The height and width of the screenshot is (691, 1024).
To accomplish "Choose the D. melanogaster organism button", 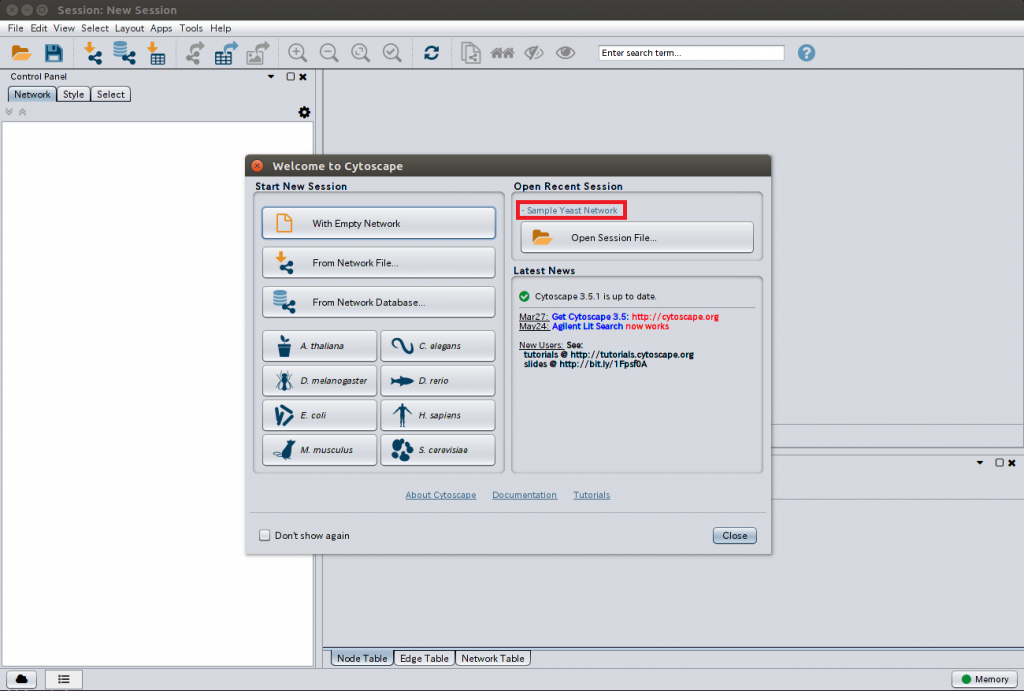I will tap(319, 380).
